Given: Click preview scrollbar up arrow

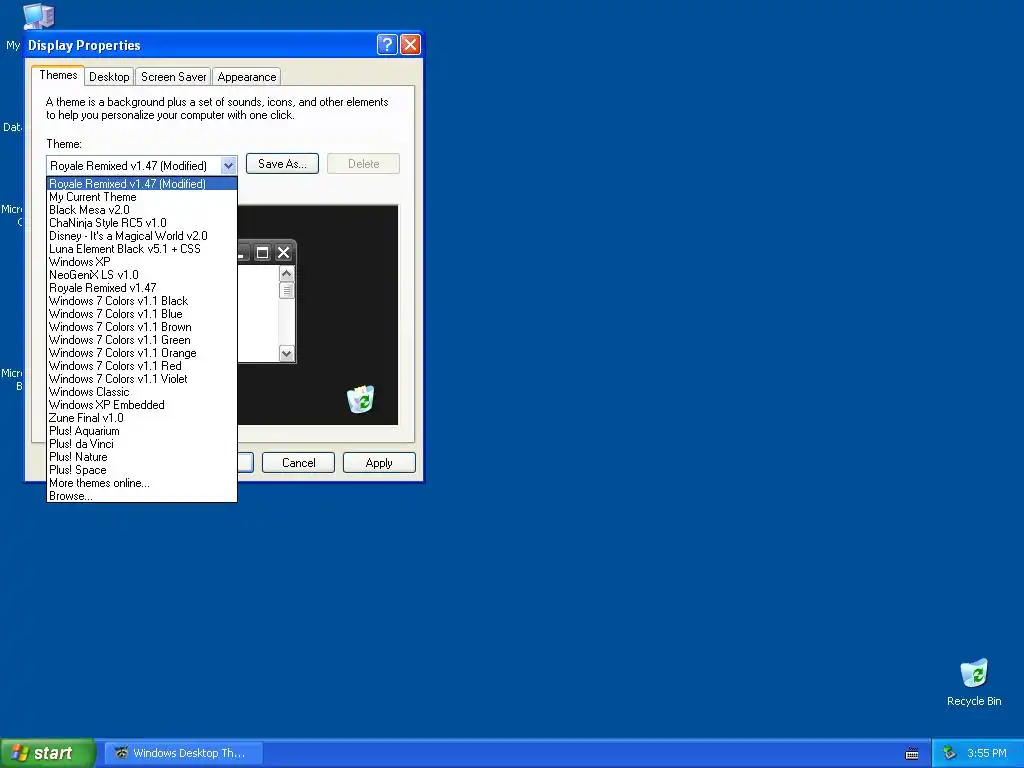Looking at the screenshot, I should 286,274.
